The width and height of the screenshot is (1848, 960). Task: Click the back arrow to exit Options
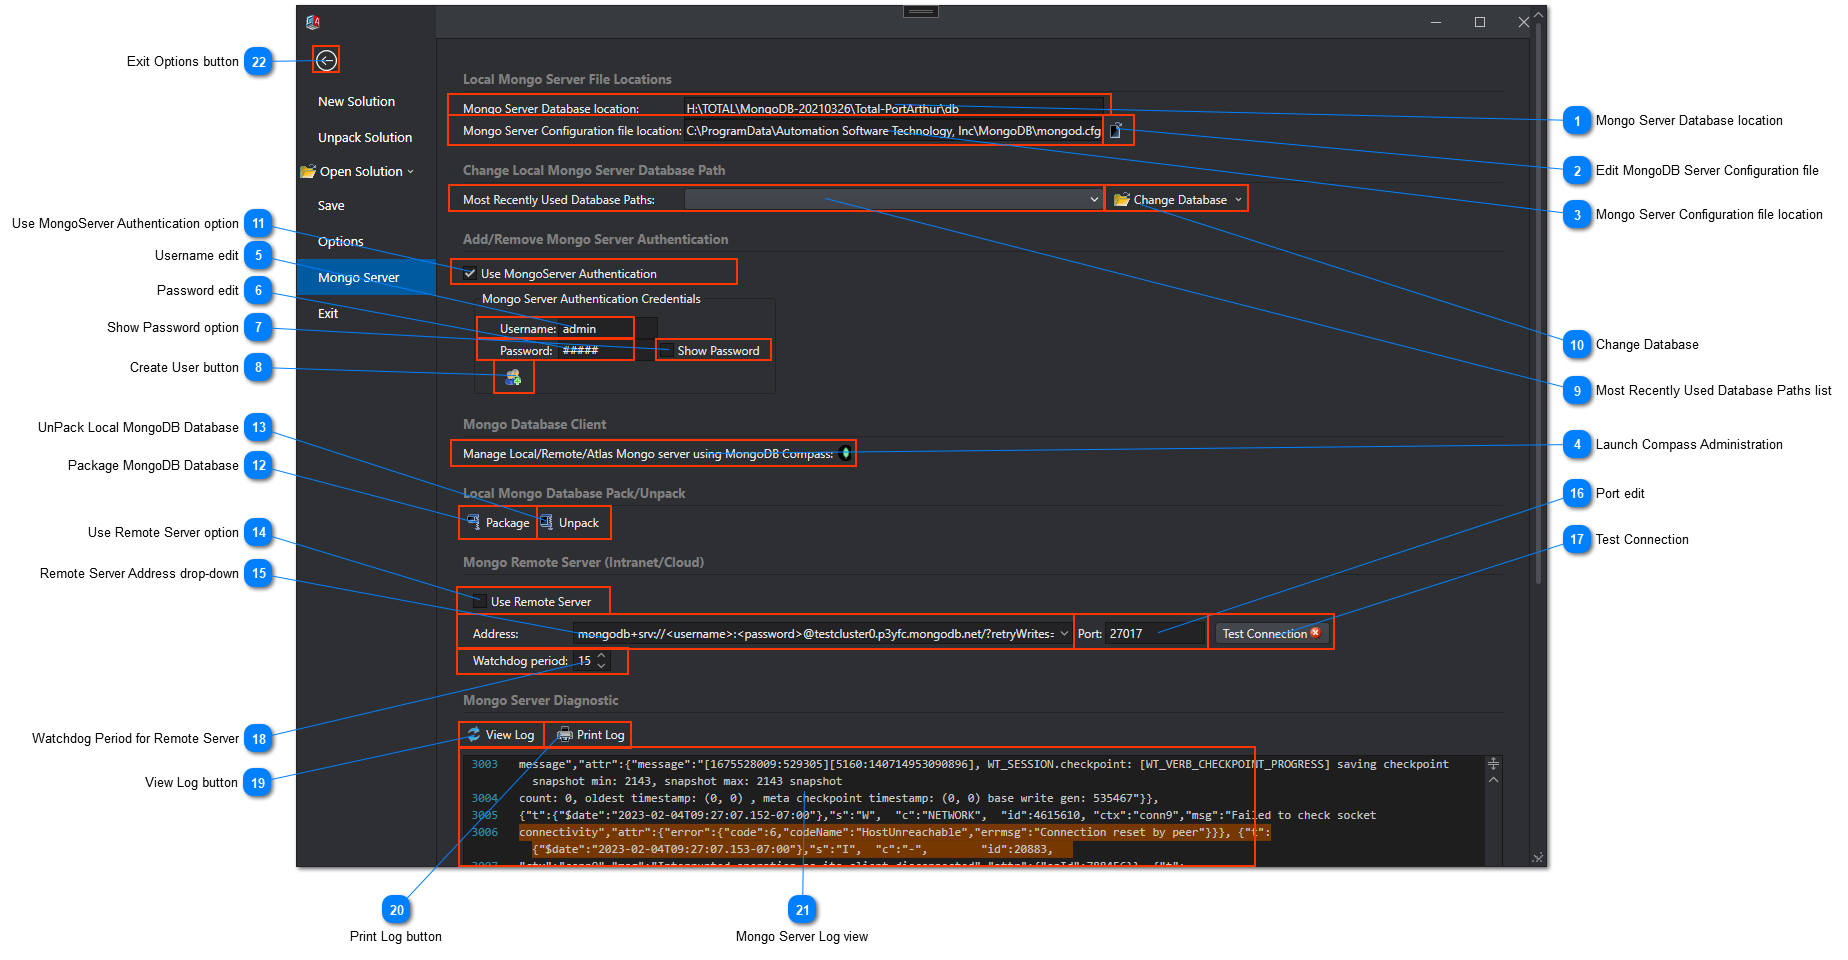(326, 60)
